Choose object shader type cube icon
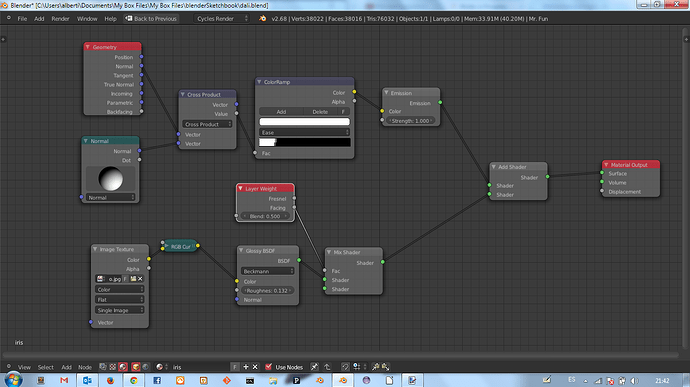Screen dimensions: 690x387 (136, 367)
